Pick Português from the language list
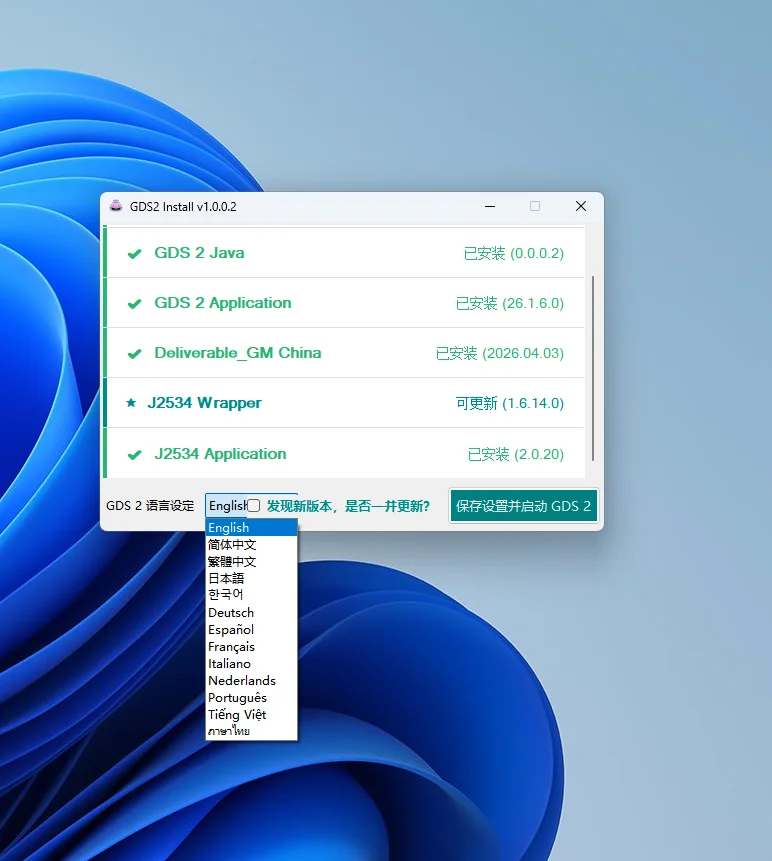The height and width of the screenshot is (861, 772). (x=251, y=697)
